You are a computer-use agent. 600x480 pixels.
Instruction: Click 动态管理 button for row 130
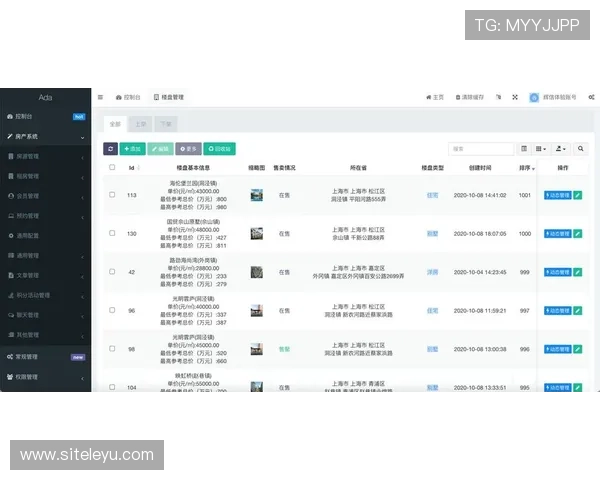(x=556, y=234)
